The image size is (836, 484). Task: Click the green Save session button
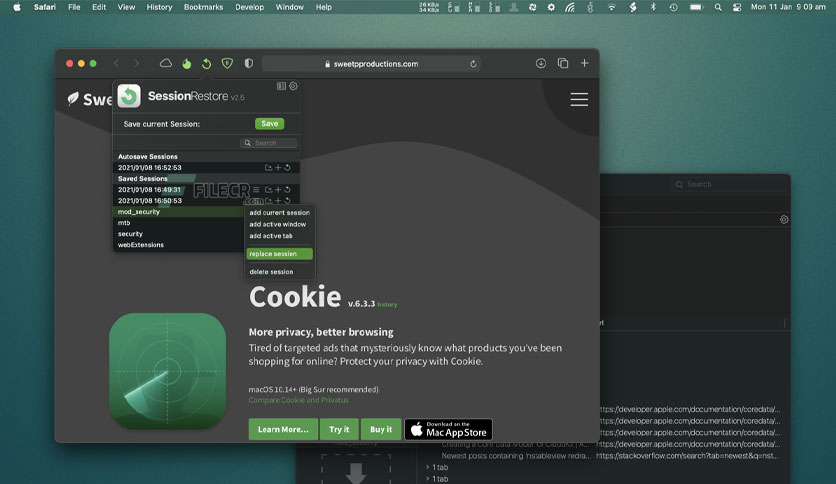point(270,124)
